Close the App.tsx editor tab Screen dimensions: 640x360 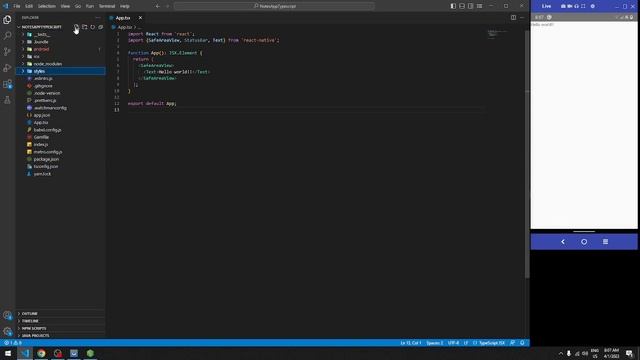click(x=140, y=18)
